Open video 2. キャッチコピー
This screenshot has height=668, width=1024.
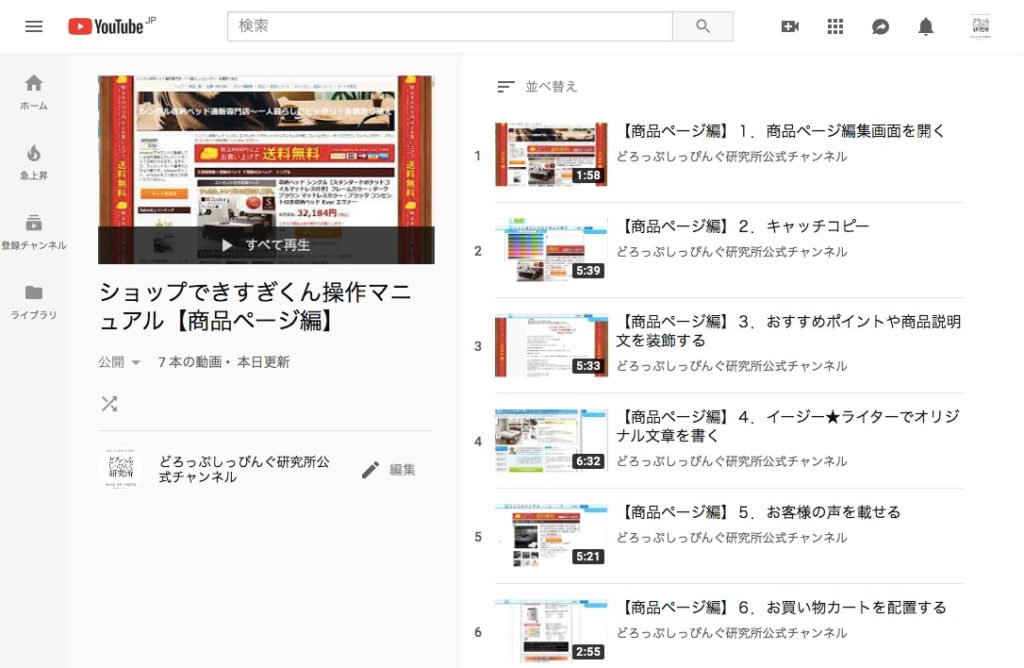click(x=743, y=227)
